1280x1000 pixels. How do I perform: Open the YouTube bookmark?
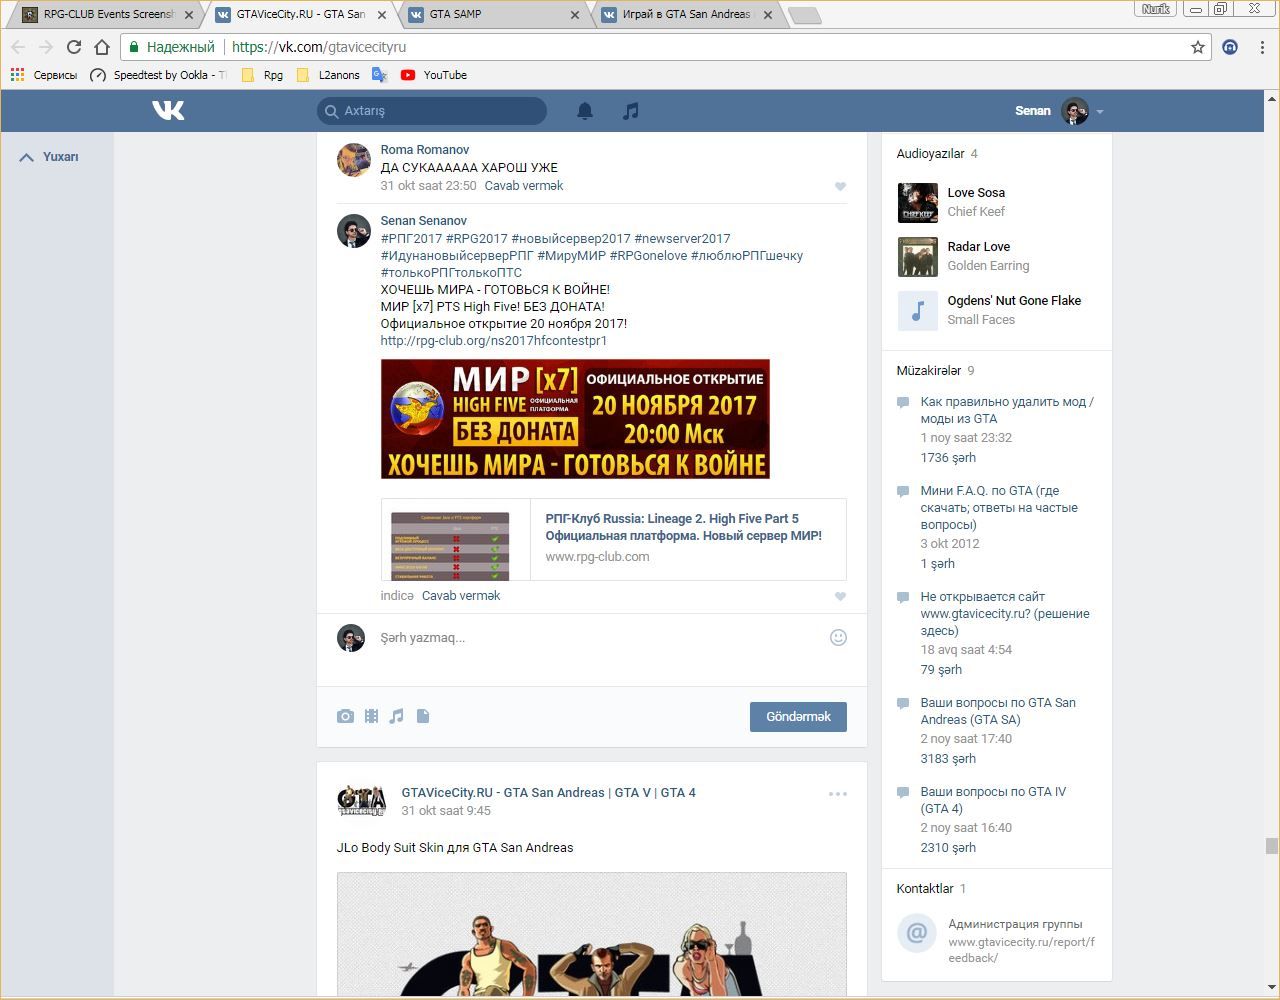434,75
